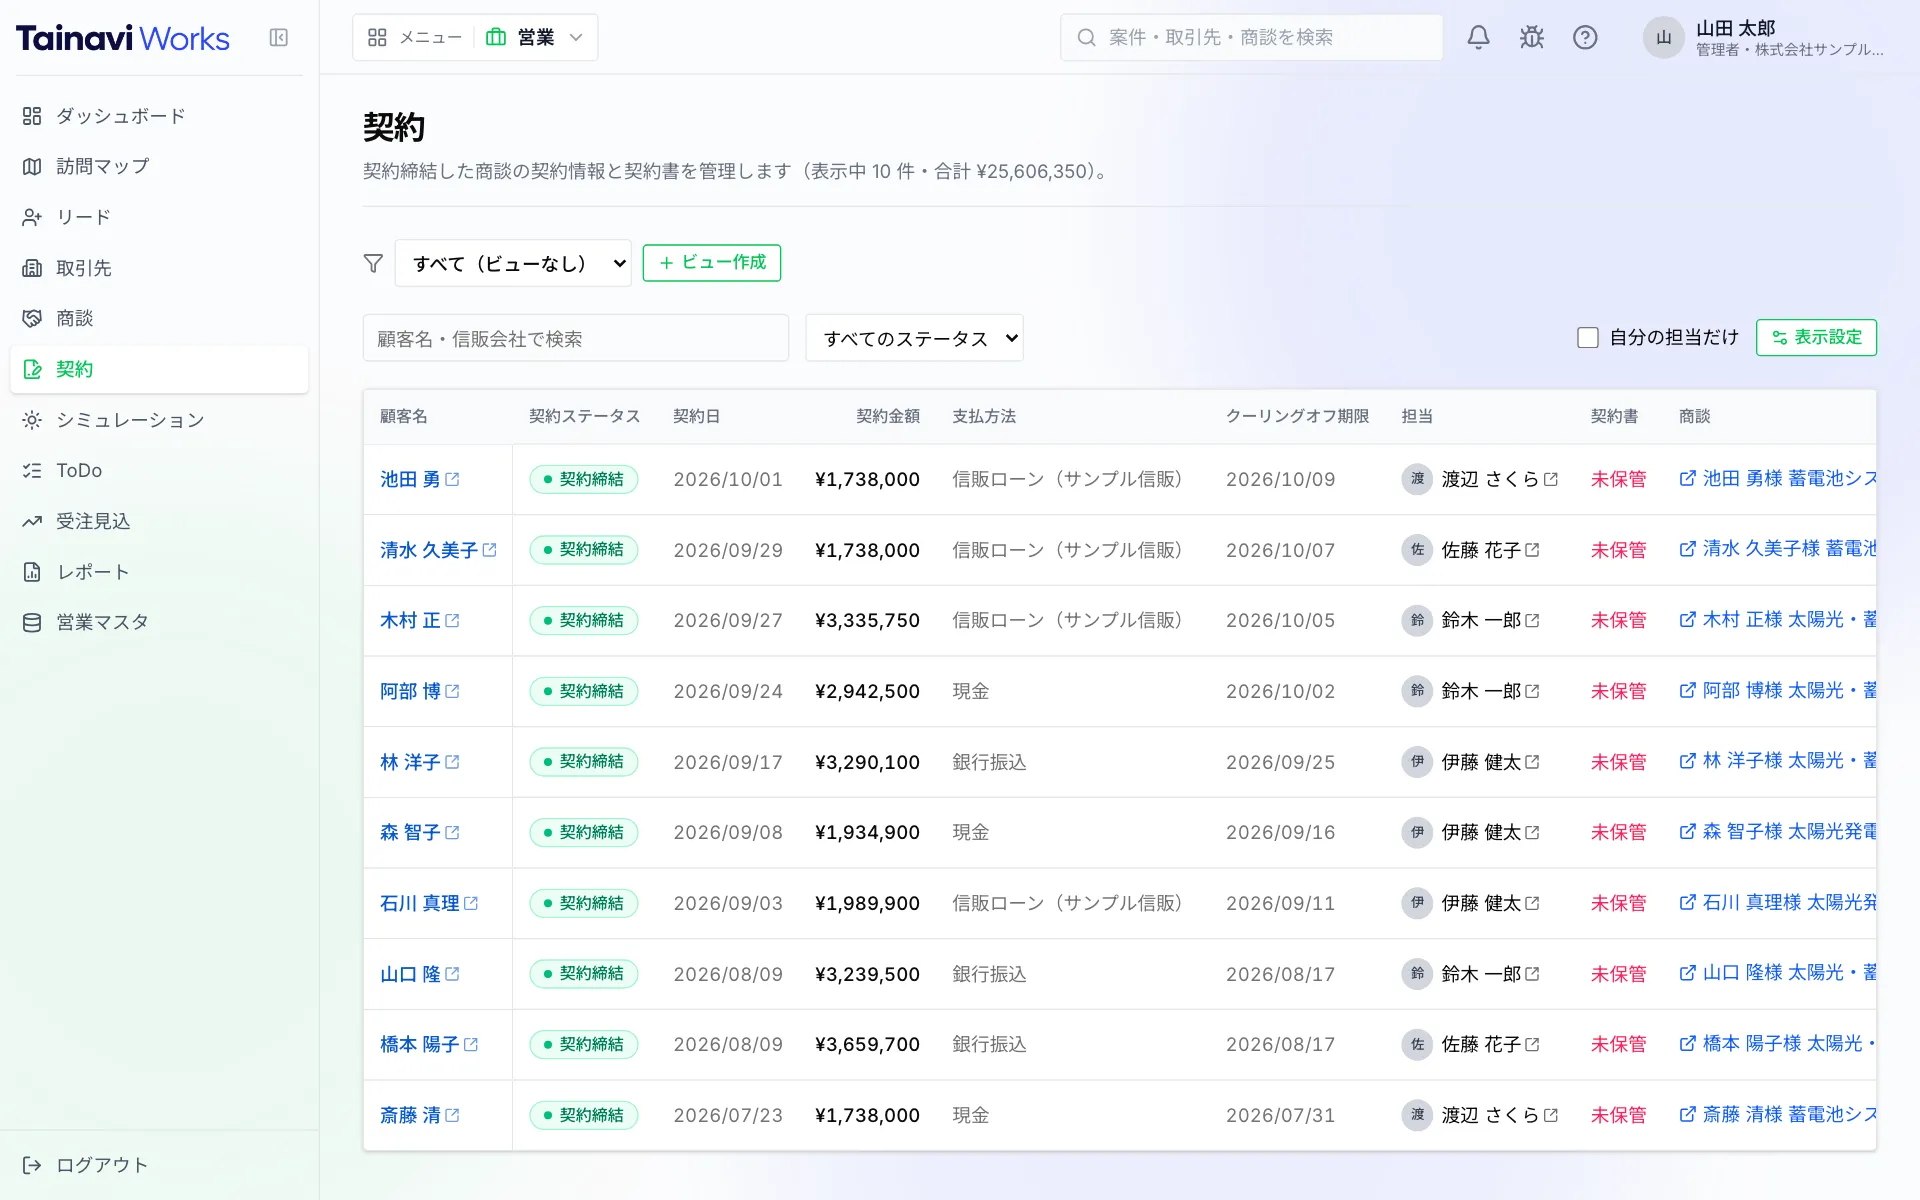Open the すべて（ビューなし）view dropdown
Image resolution: width=1920 pixels, height=1200 pixels.
point(513,263)
